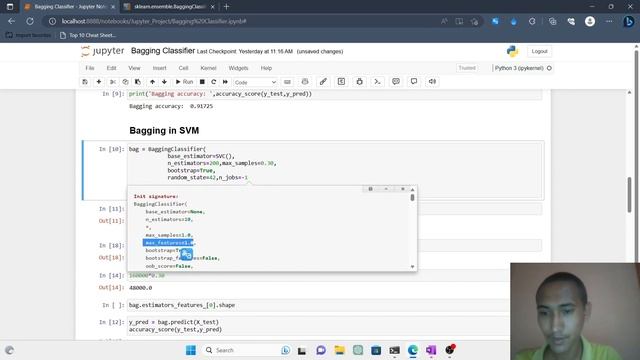This screenshot has width=640, height=360.
Task: Open the Bing sidebar icon in Edge
Action: 629,21
